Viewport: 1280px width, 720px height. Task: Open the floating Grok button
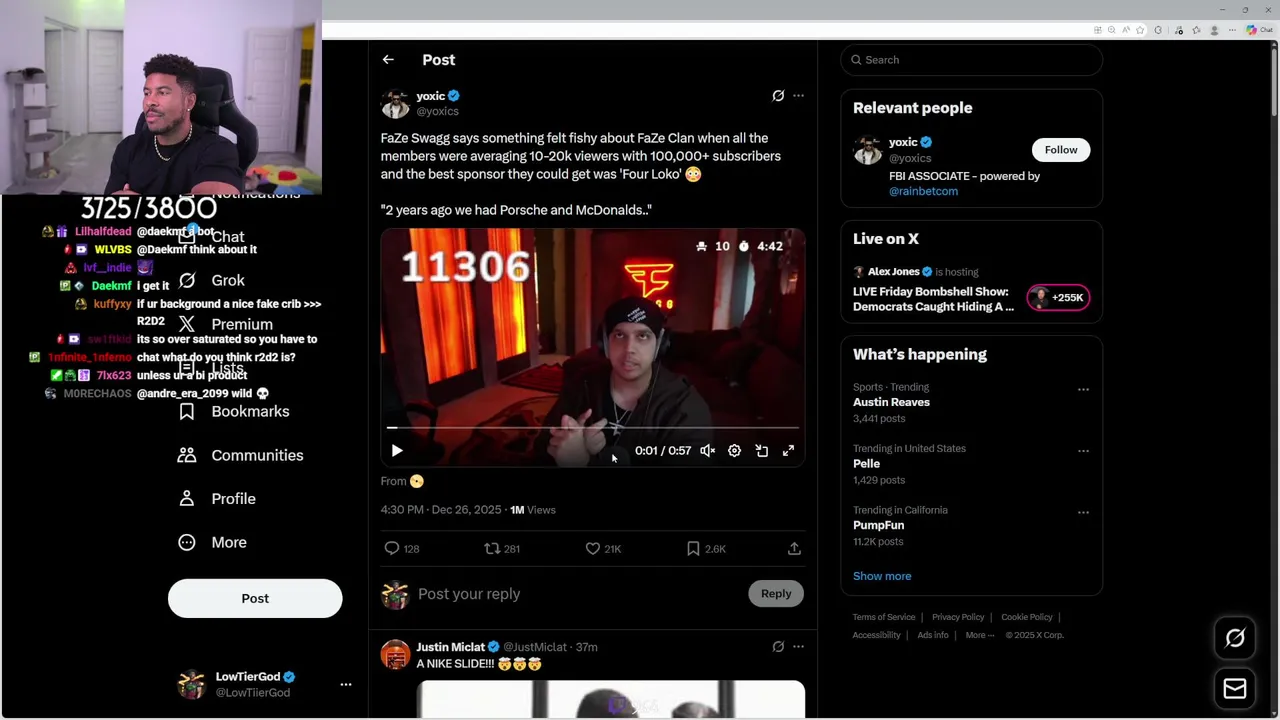click(x=1235, y=638)
